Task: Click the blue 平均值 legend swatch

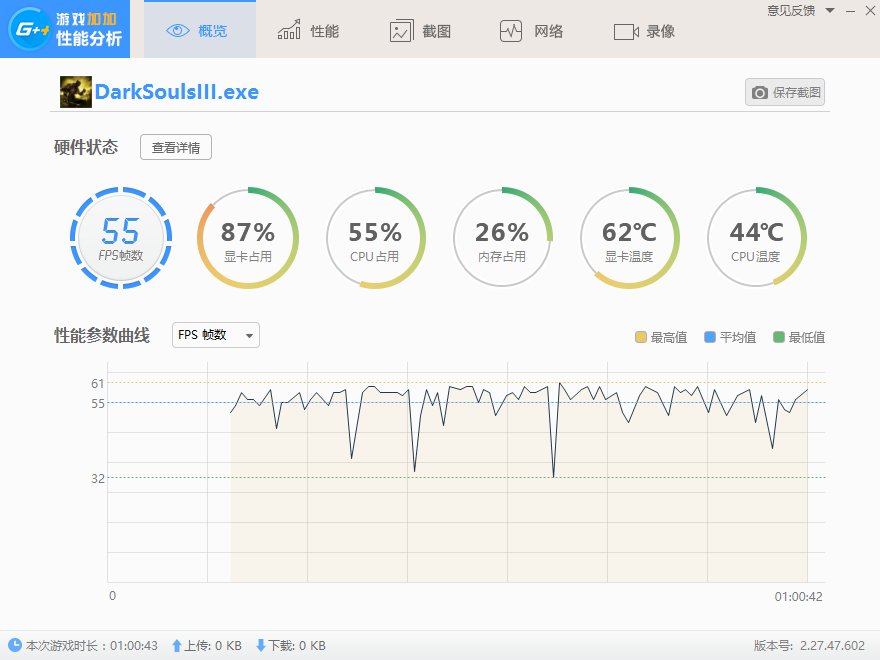Action: click(x=709, y=337)
